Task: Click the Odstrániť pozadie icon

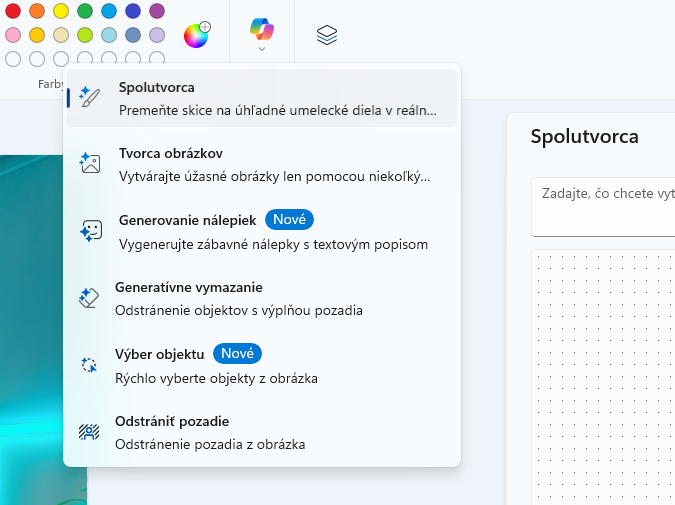Action: click(x=89, y=432)
